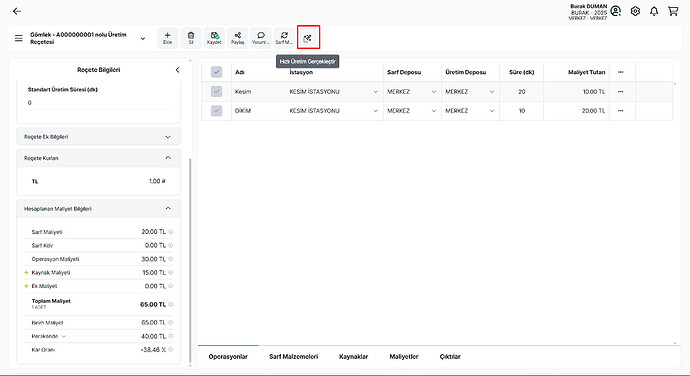Click the Standart Üretim Süresi input field

pyautogui.click(x=98, y=103)
